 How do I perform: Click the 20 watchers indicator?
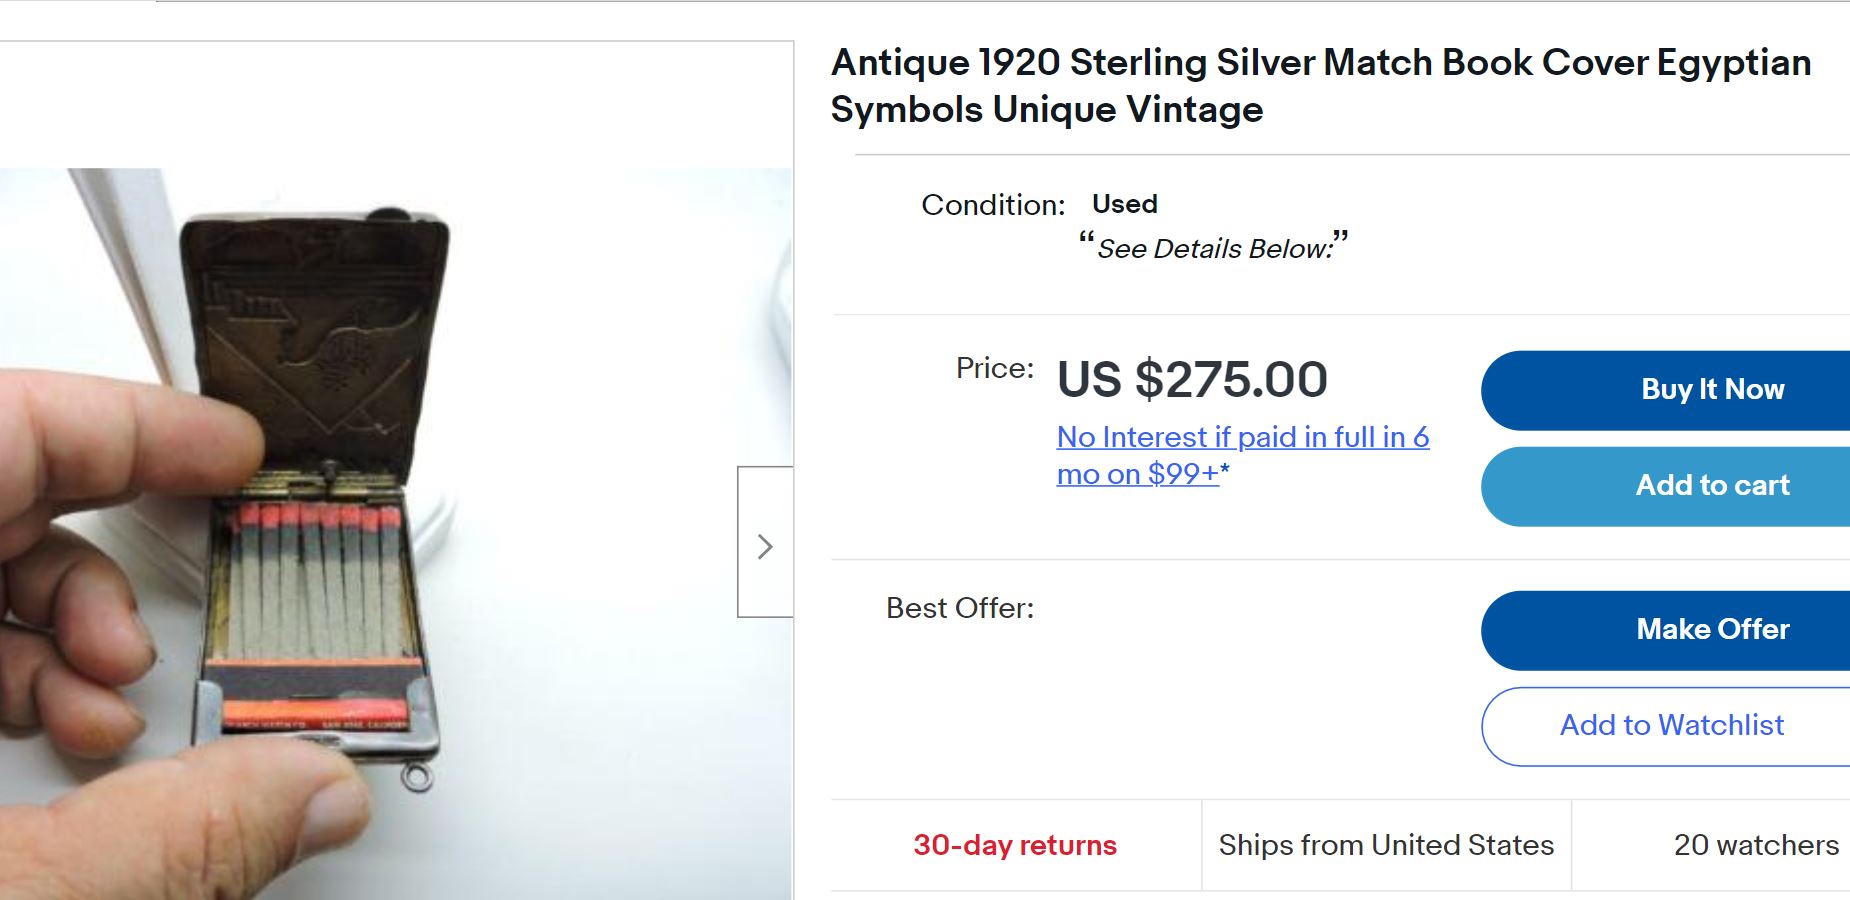pos(1755,846)
